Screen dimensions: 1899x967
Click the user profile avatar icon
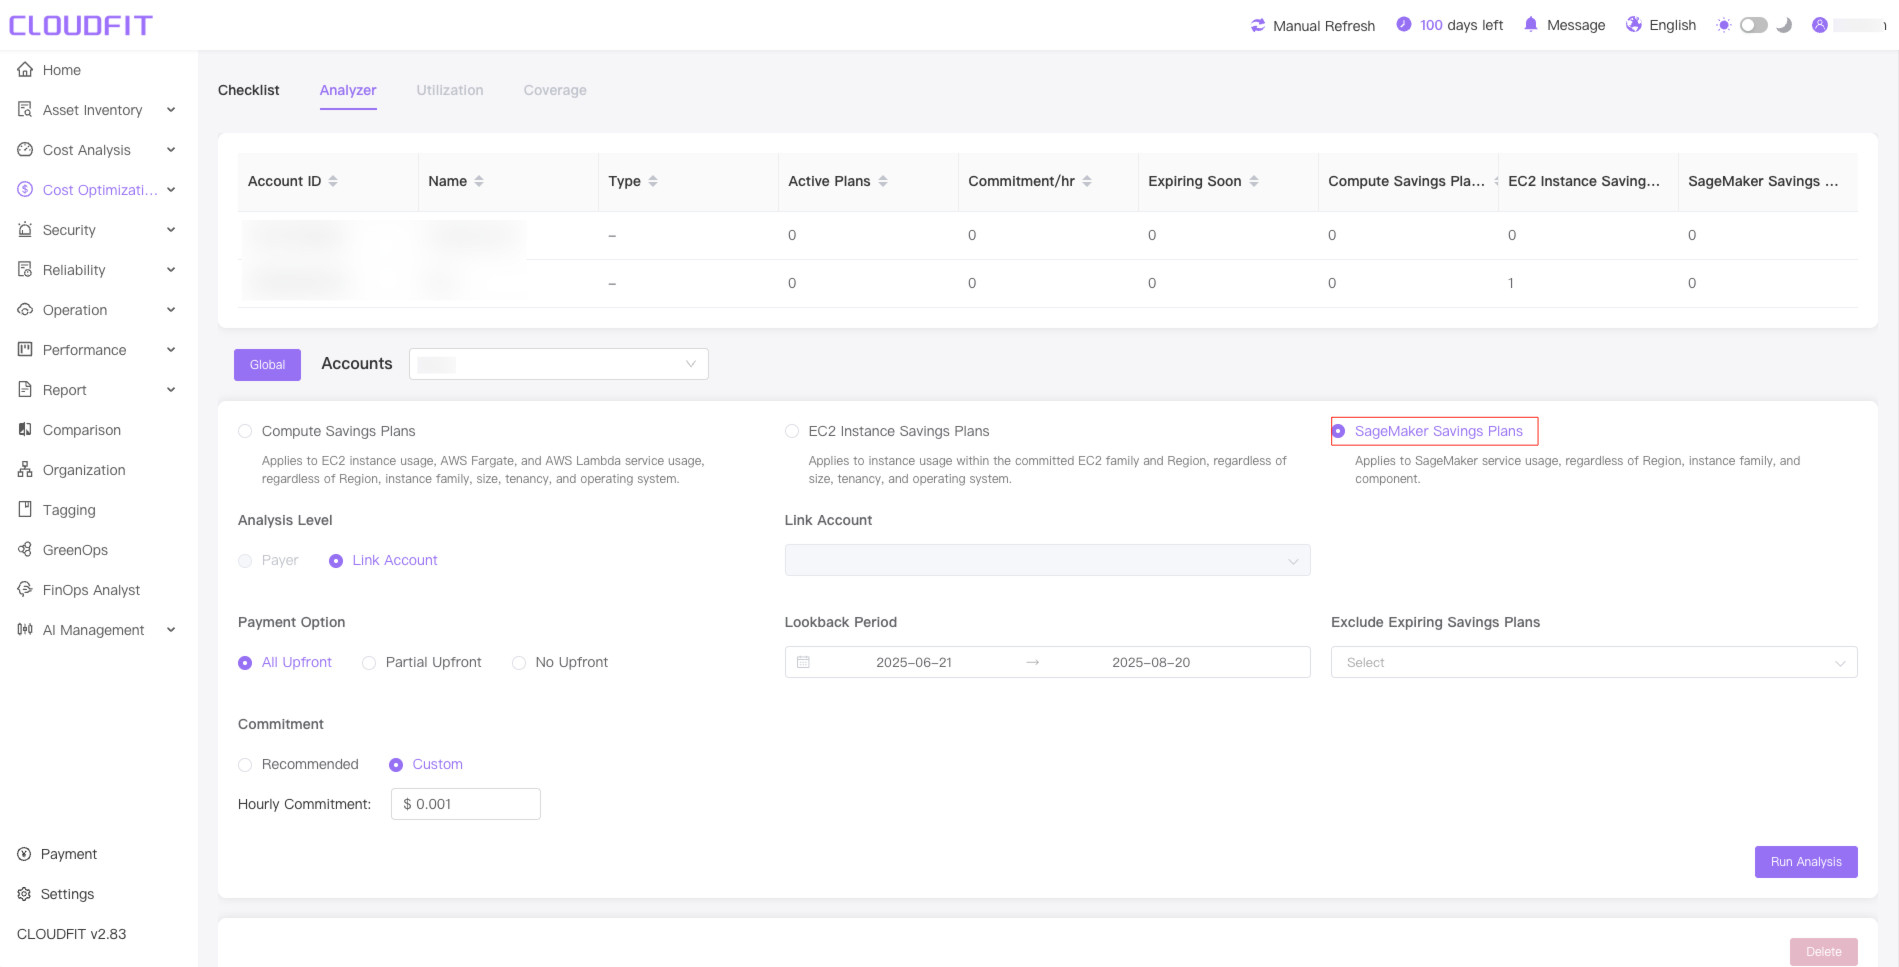pos(1820,25)
